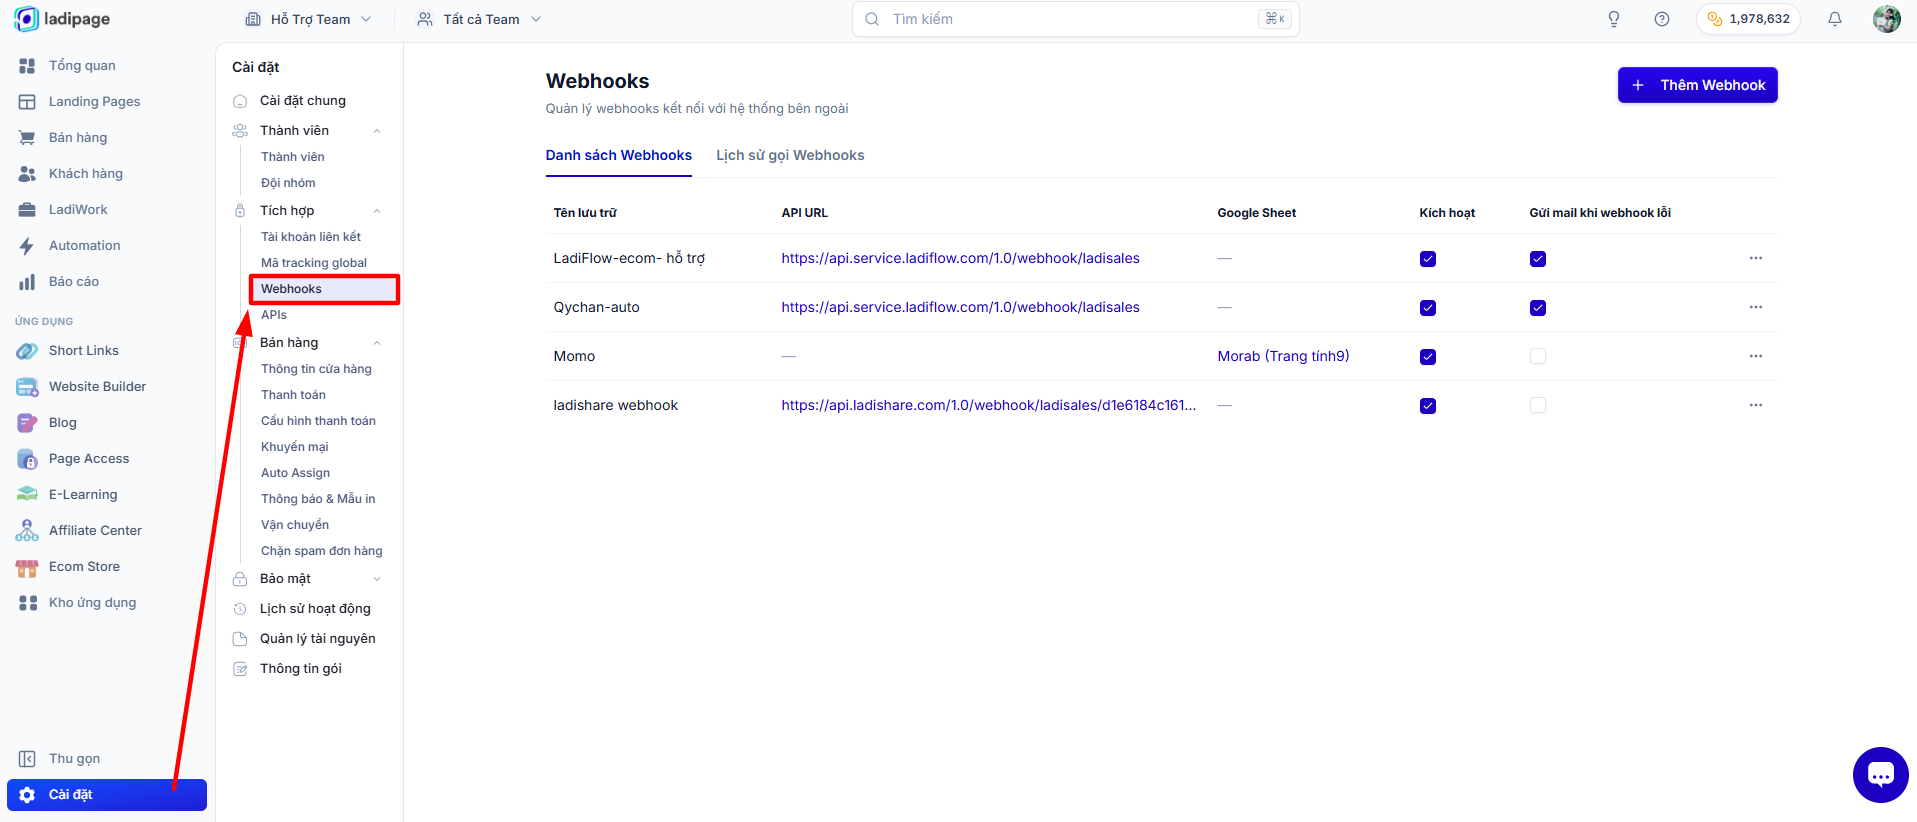This screenshot has width=1917, height=822.
Task: Open the help question mark icon
Action: (1662, 19)
